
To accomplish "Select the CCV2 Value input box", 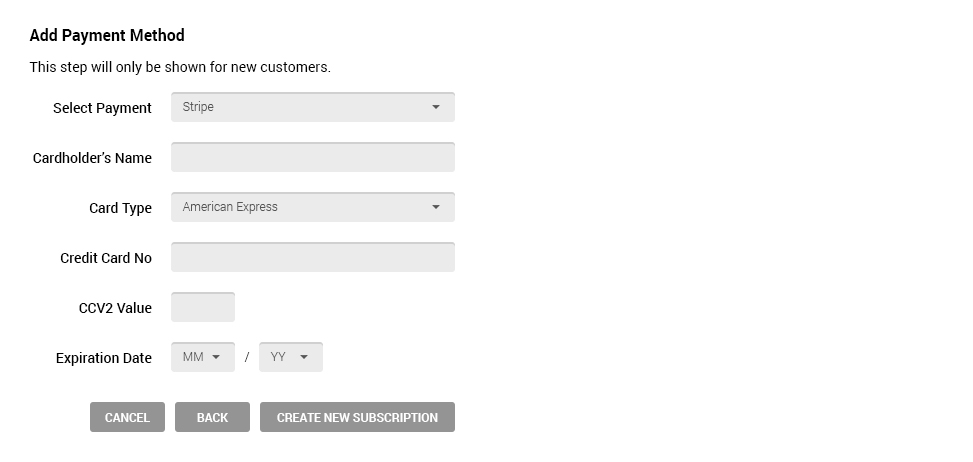I will (203, 307).
